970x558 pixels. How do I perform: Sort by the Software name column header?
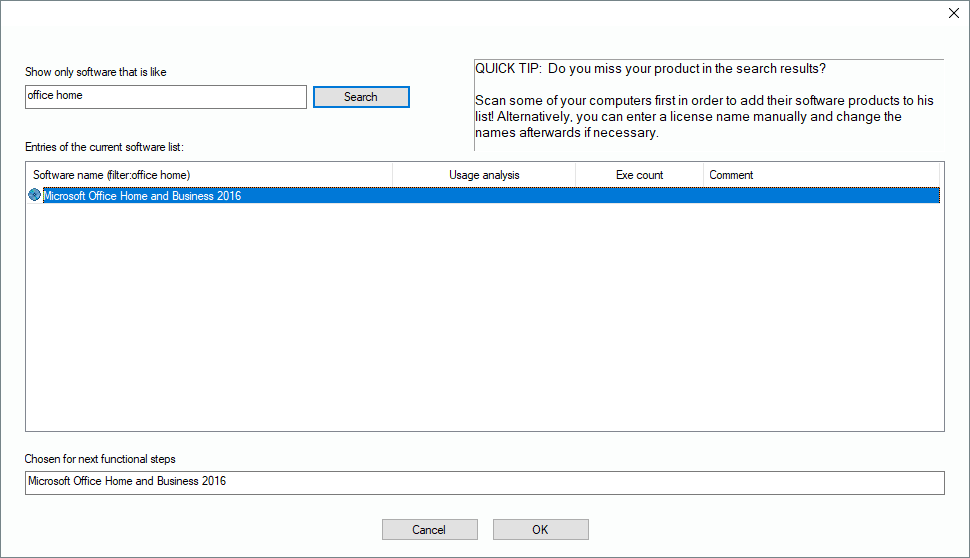(x=210, y=175)
